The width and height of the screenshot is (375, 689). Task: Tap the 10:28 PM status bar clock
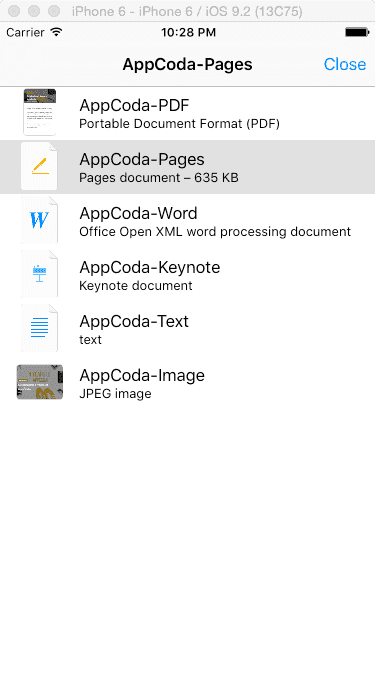[x=188, y=33]
